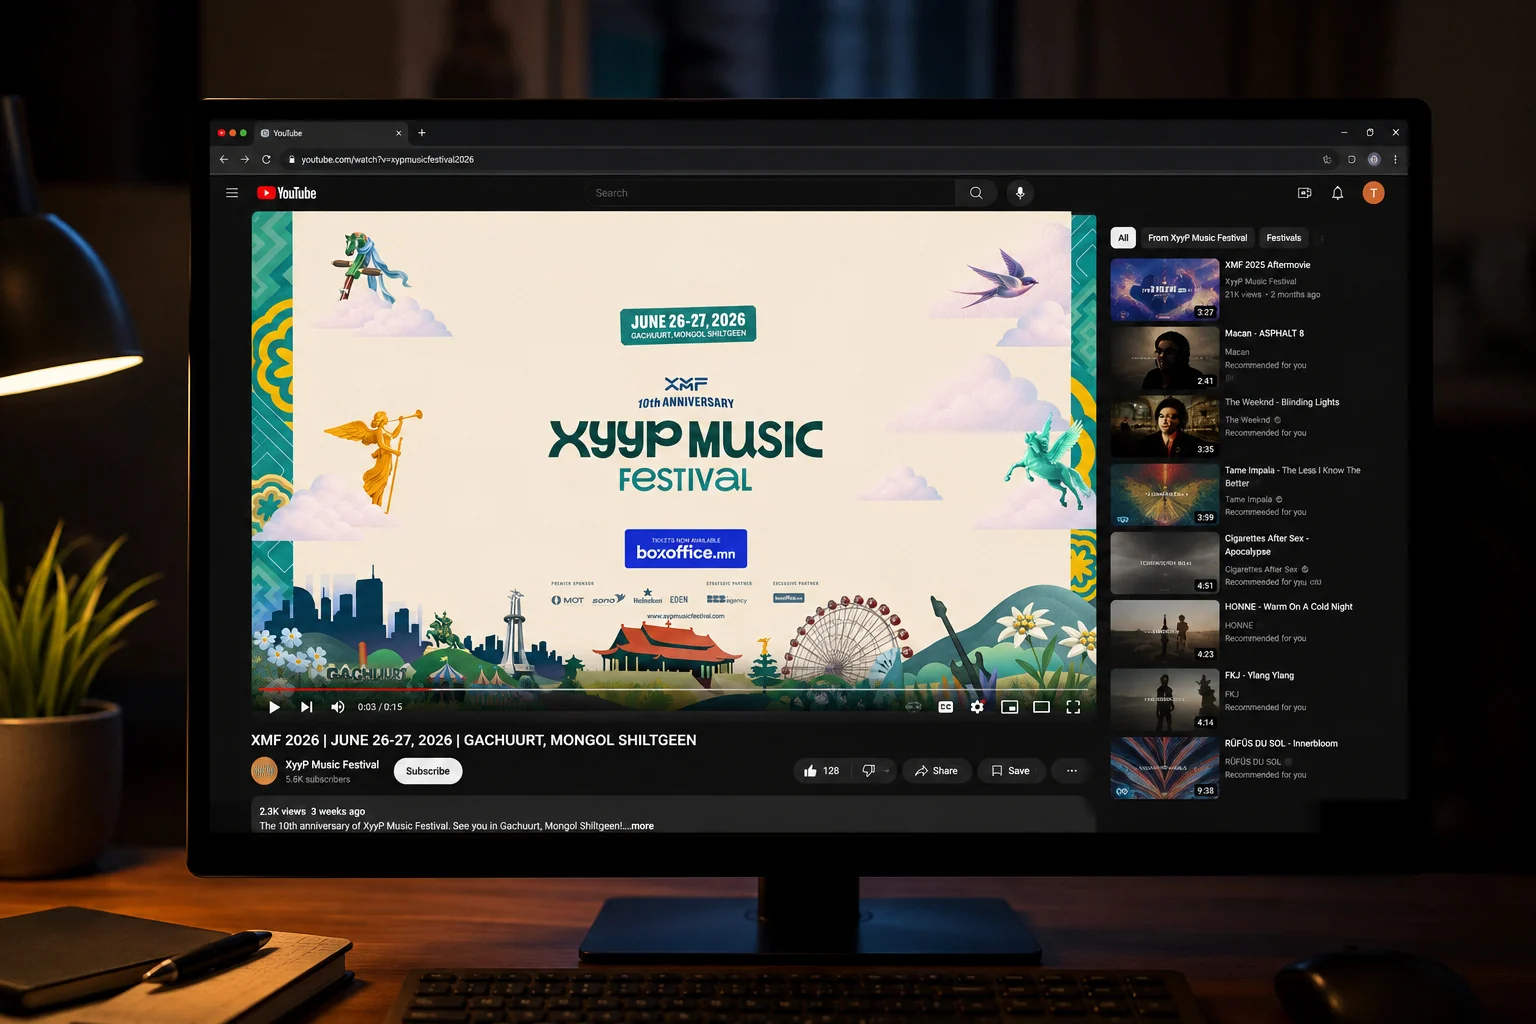Open the Create video icon
Screen dimensions: 1536x1024
1304,193
